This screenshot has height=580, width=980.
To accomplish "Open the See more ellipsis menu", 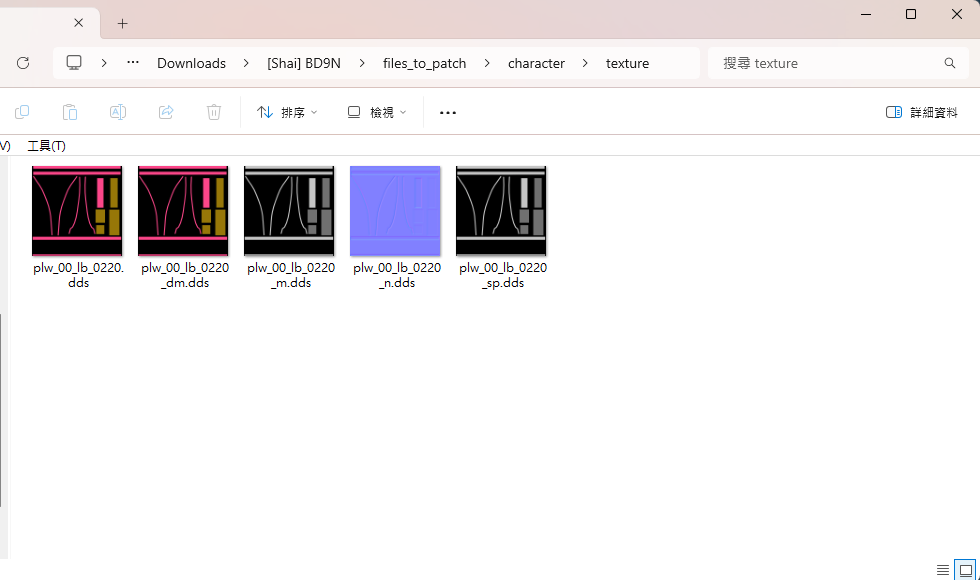I will pyautogui.click(x=448, y=113).
